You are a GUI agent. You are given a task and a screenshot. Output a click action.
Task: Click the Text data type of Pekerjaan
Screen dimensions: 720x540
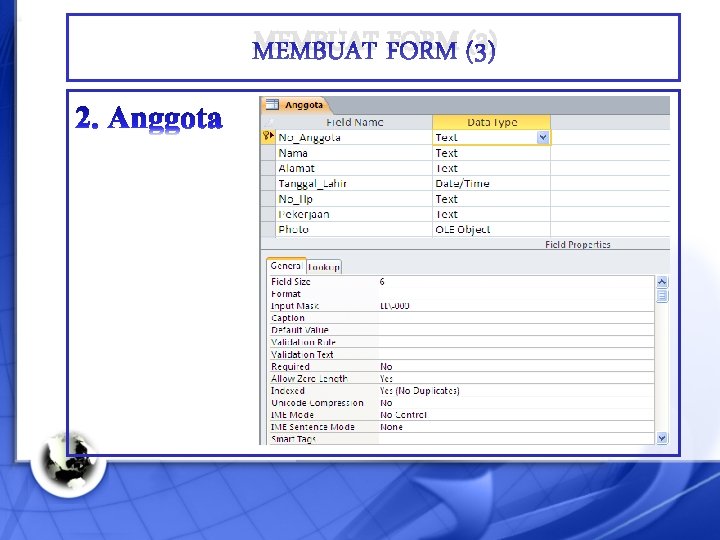coord(491,214)
